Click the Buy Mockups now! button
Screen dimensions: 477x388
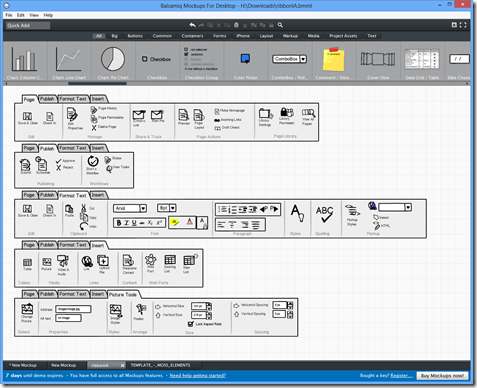[x=442, y=376]
